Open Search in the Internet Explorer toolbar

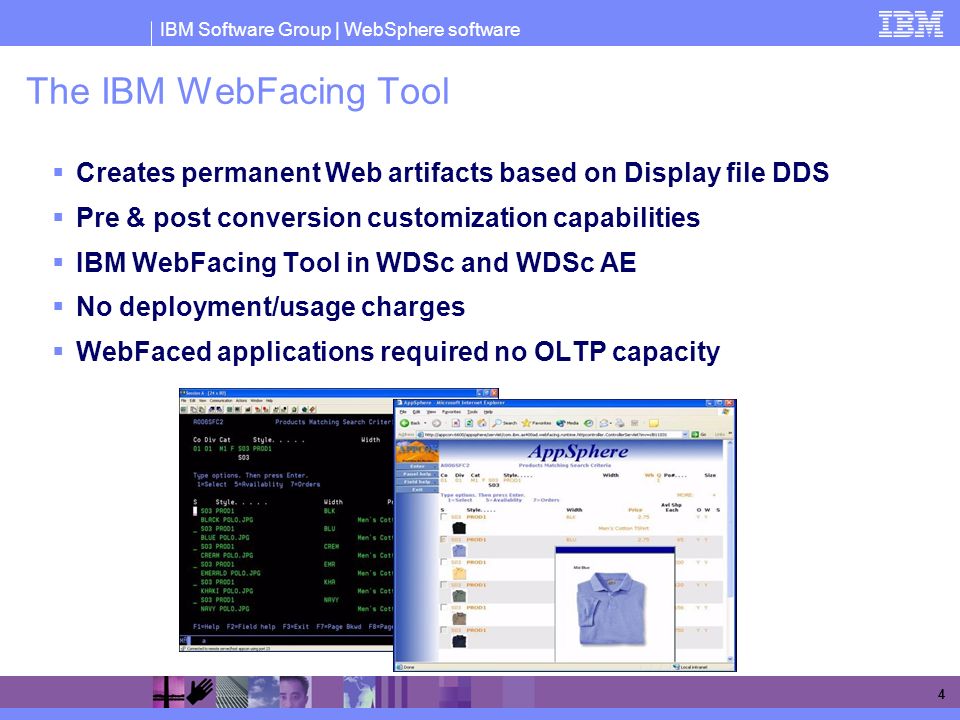tap(504, 423)
